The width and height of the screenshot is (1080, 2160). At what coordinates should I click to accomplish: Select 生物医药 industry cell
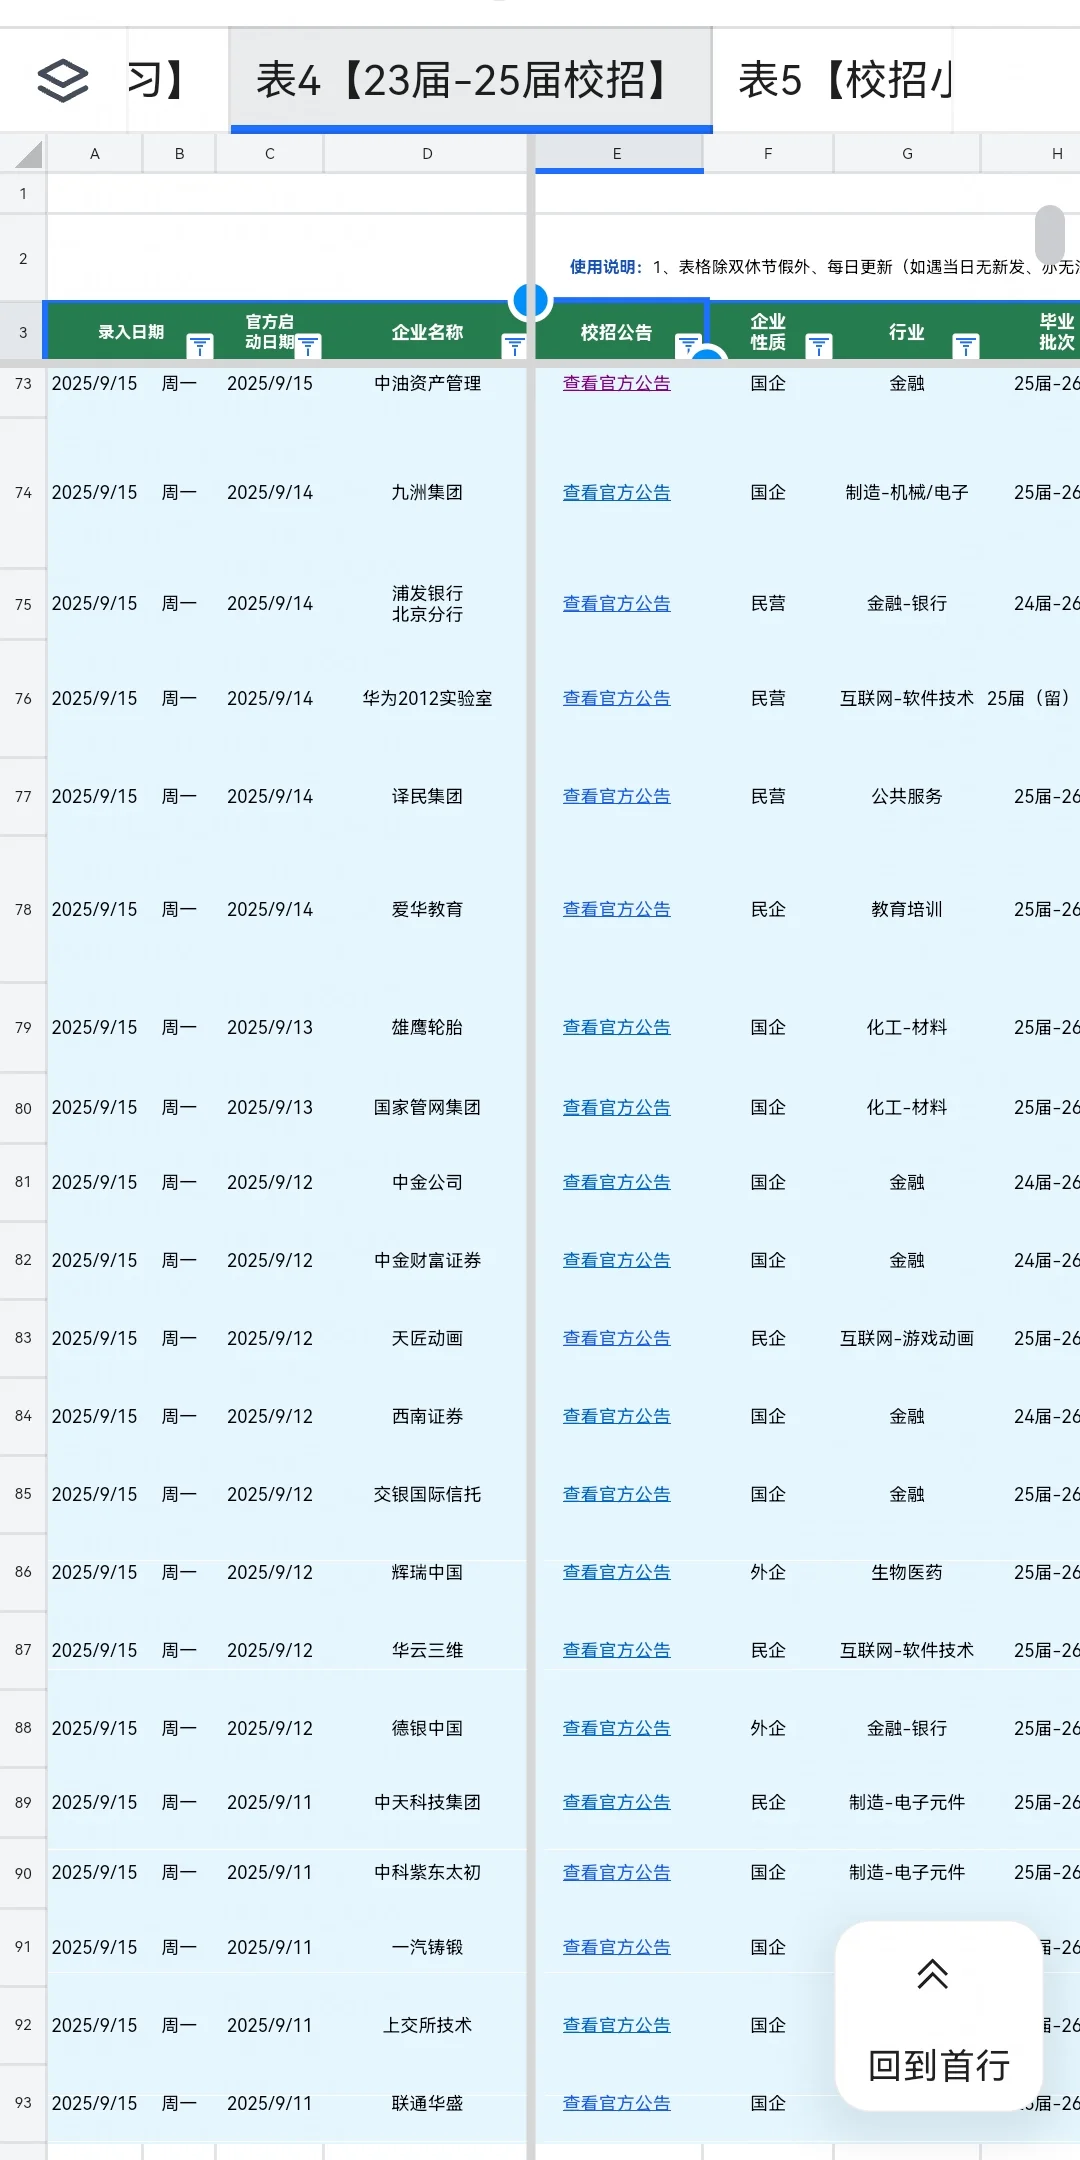907,1572
